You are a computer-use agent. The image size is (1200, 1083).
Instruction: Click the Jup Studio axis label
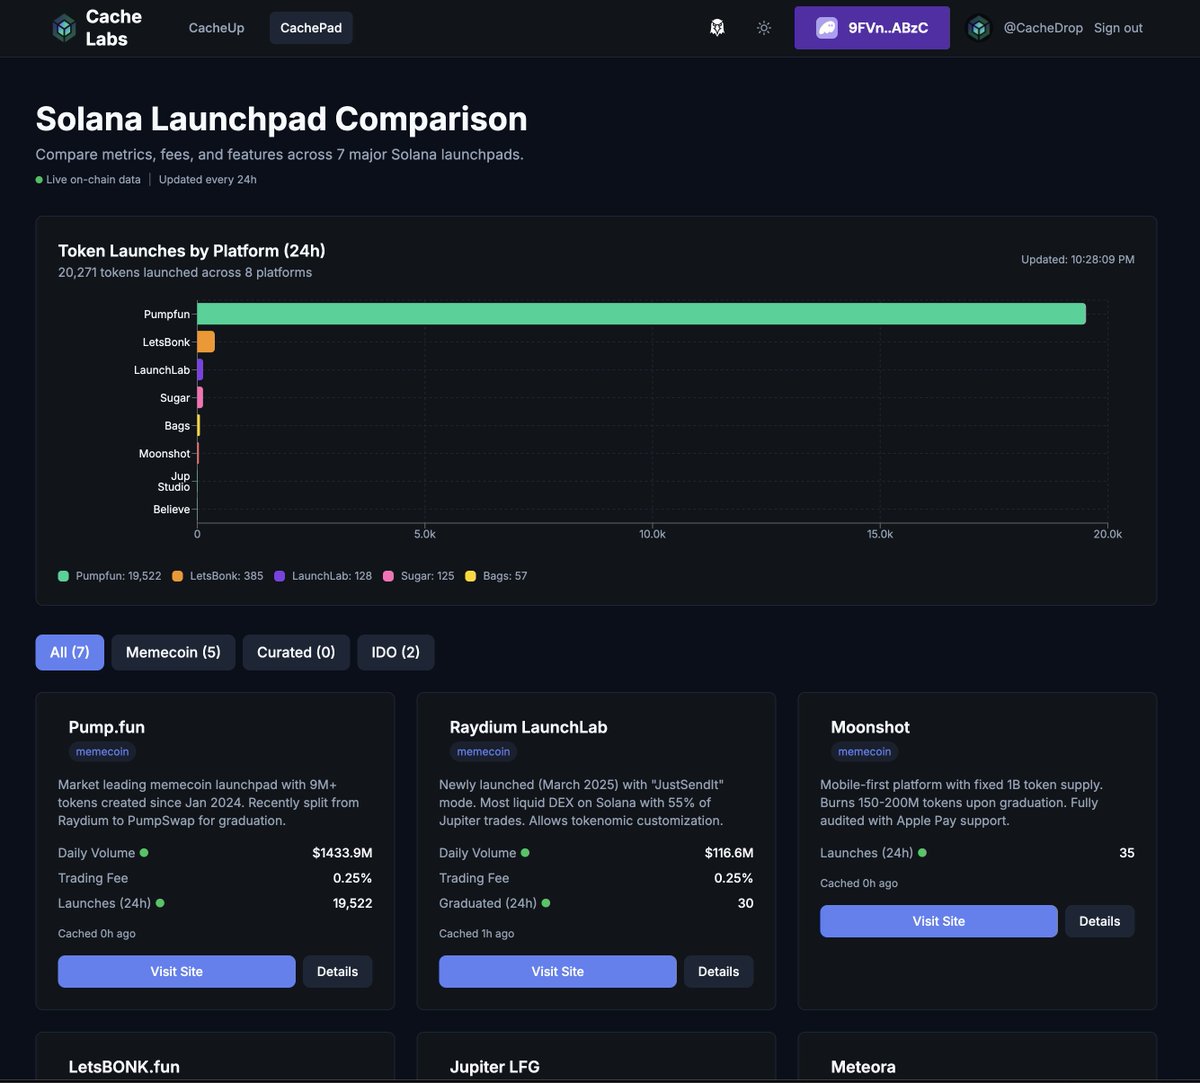pos(173,481)
